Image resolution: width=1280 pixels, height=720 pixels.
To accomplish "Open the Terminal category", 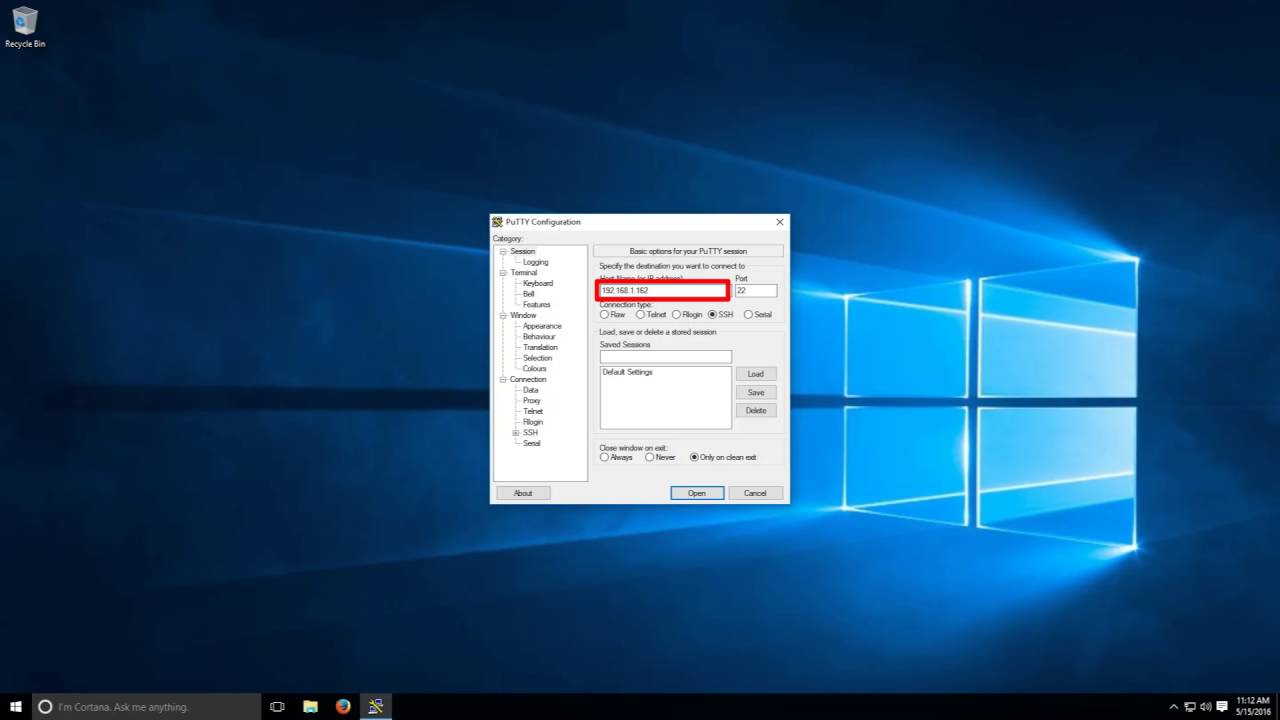I will [x=523, y=273].
